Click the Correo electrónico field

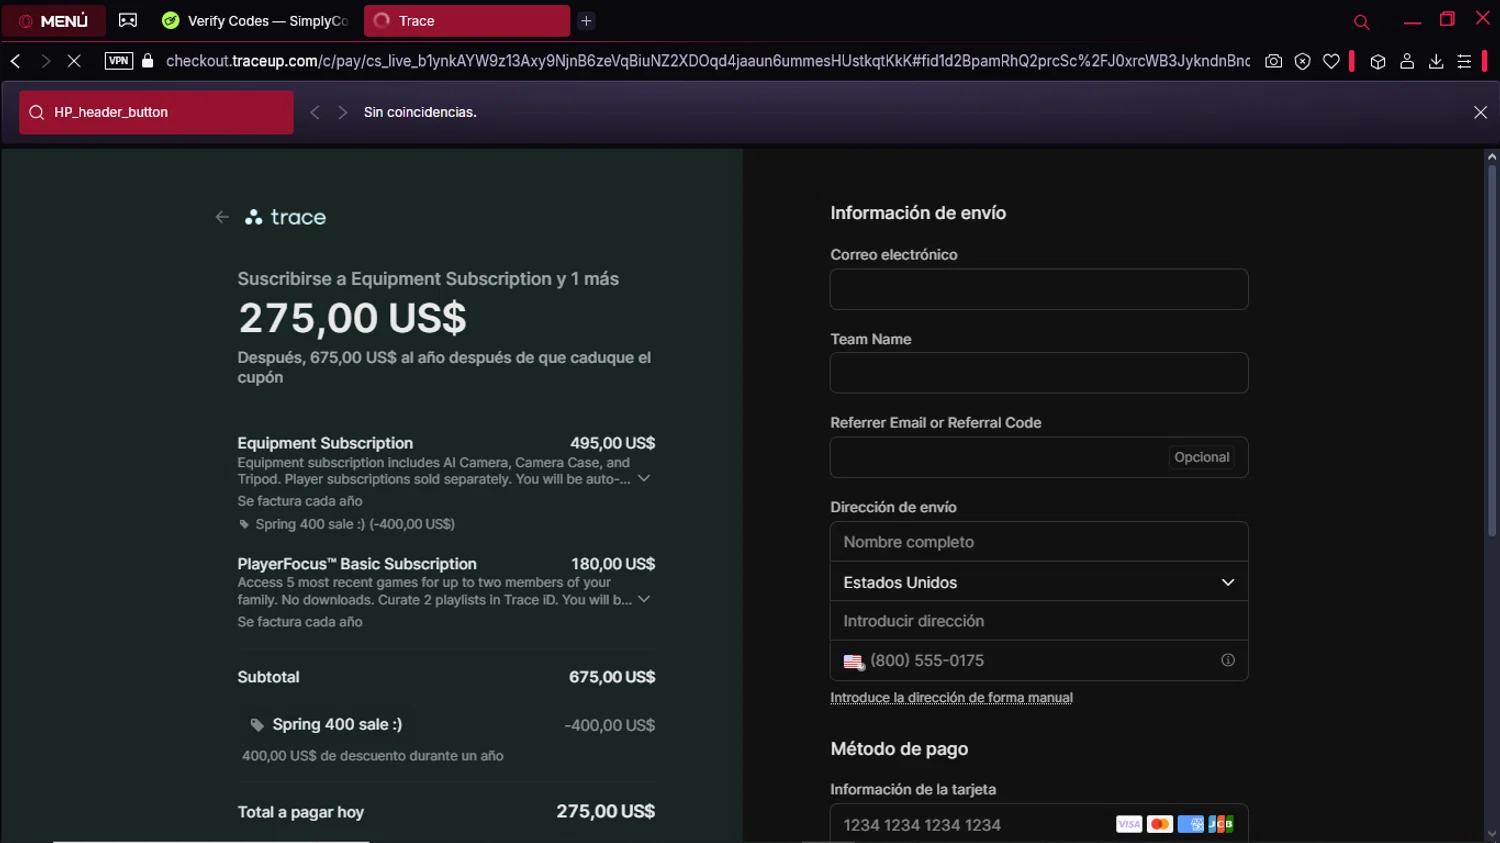1039,289
